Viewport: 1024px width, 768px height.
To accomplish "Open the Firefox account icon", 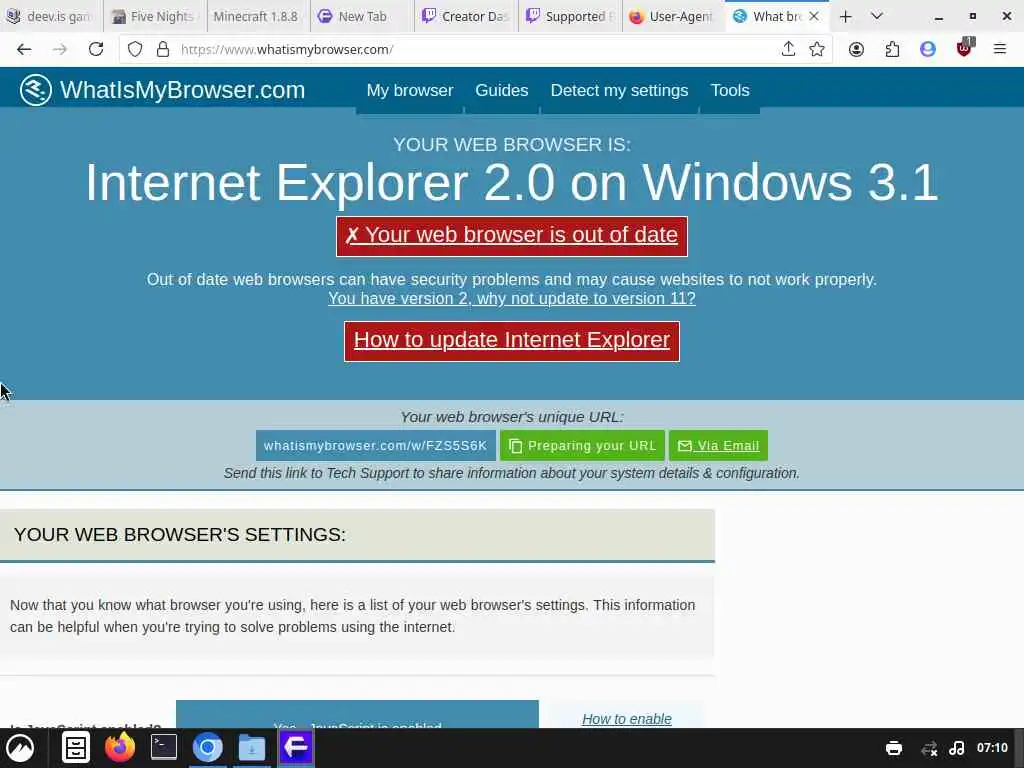I will [856, 50].
